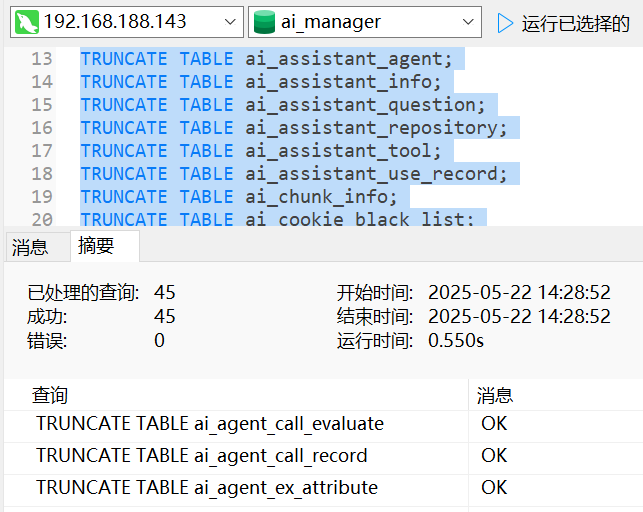
Task: Click the ai_assistant_question statement in editor
Action: click(x=282, y=105)
